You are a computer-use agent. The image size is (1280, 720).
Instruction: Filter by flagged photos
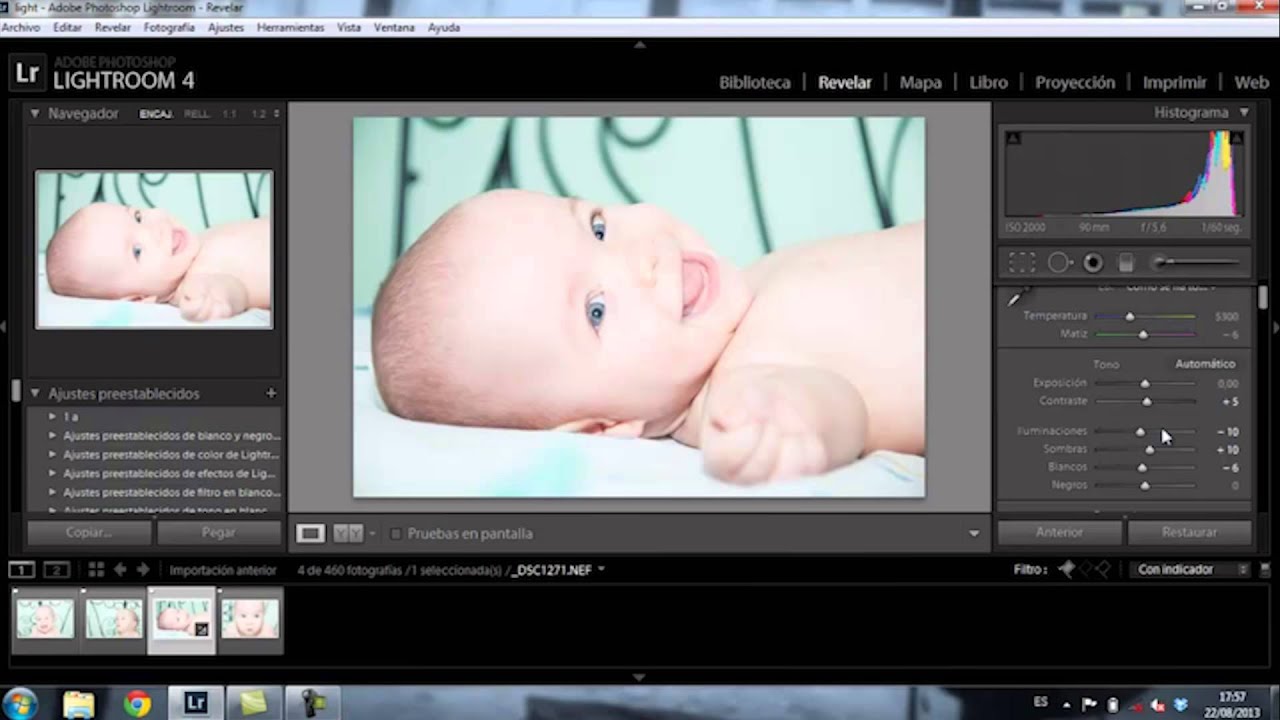[x=1067, y=569]
